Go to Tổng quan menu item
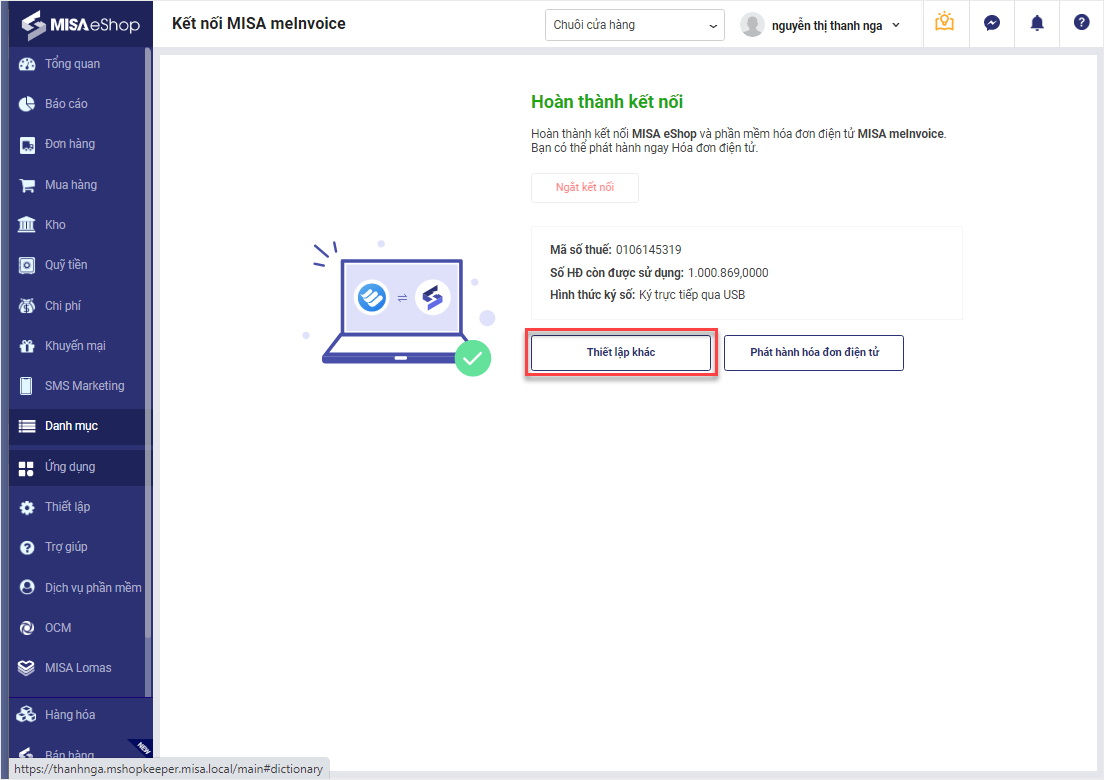Image resolution: width=1104 pixels, height=780 pixels. click(x=73, y=64)
